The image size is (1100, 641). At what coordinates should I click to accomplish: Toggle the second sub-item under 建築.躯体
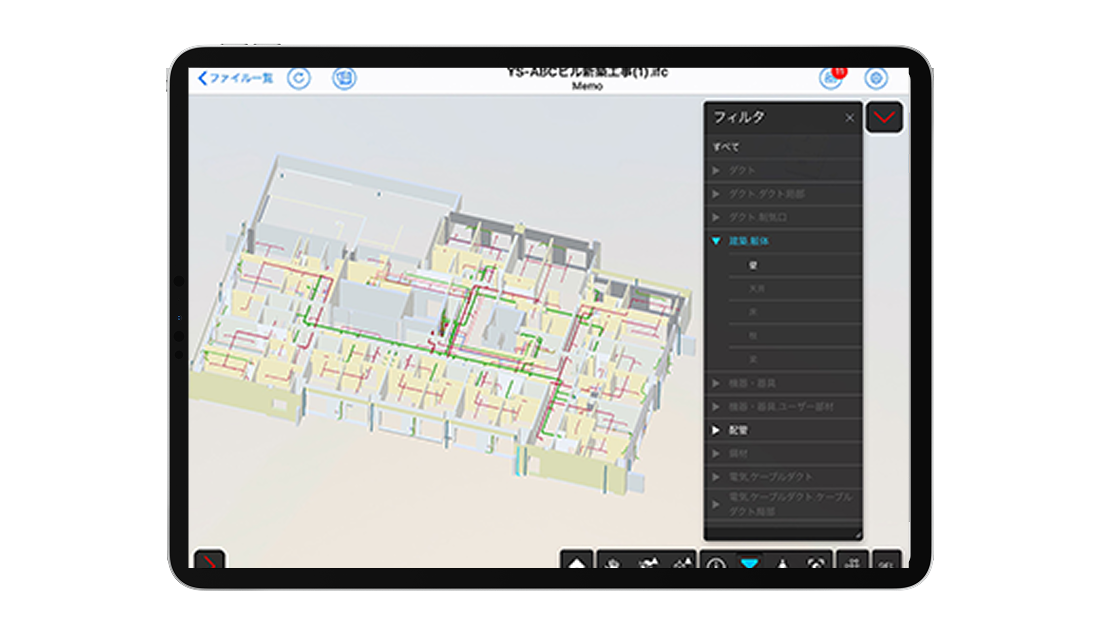pos(795,288)
